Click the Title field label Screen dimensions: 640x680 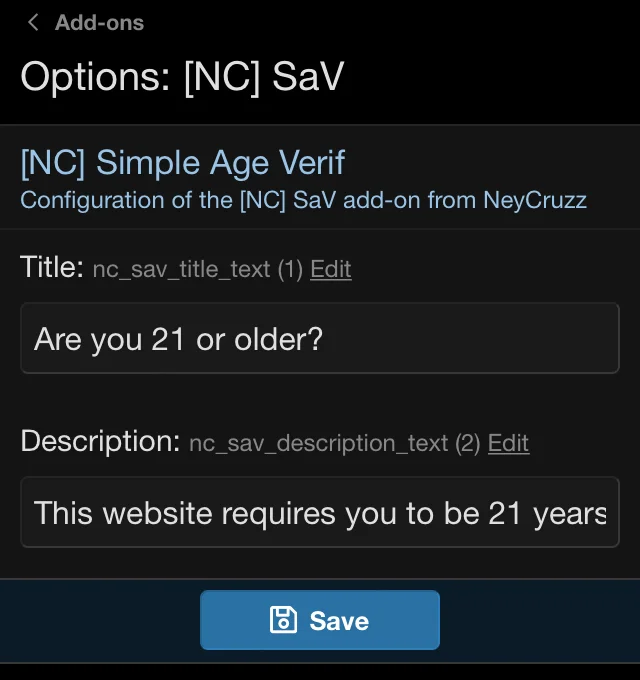(51, 267)
